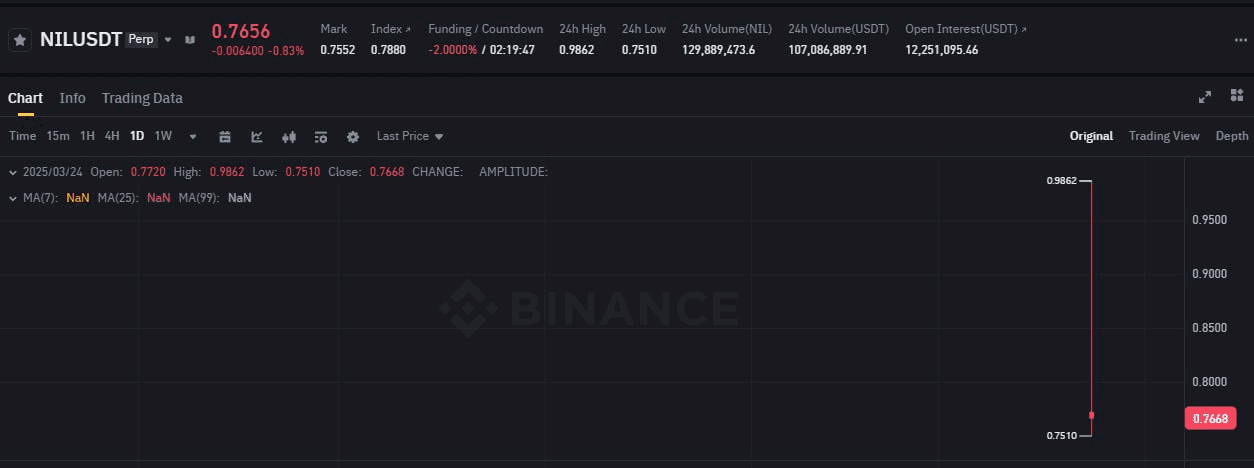Select the 4H interval
1254x468 pixels.
[112, 136]
